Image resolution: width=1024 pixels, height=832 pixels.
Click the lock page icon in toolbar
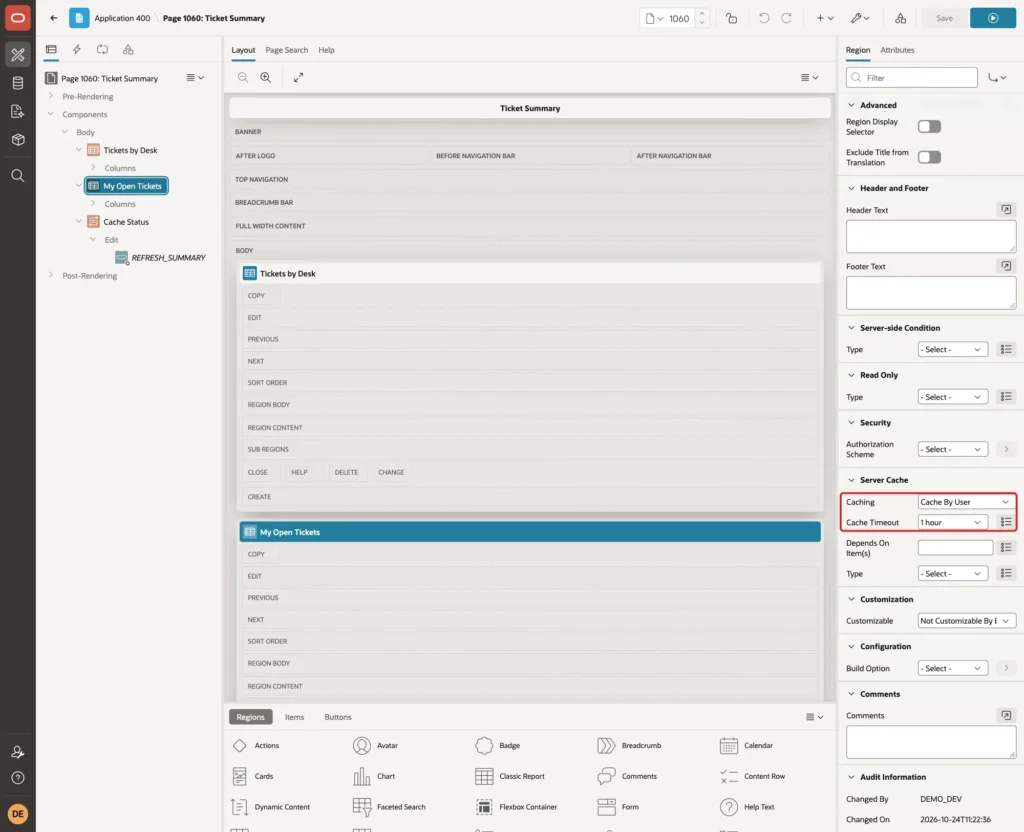click(x=731, y=18)
